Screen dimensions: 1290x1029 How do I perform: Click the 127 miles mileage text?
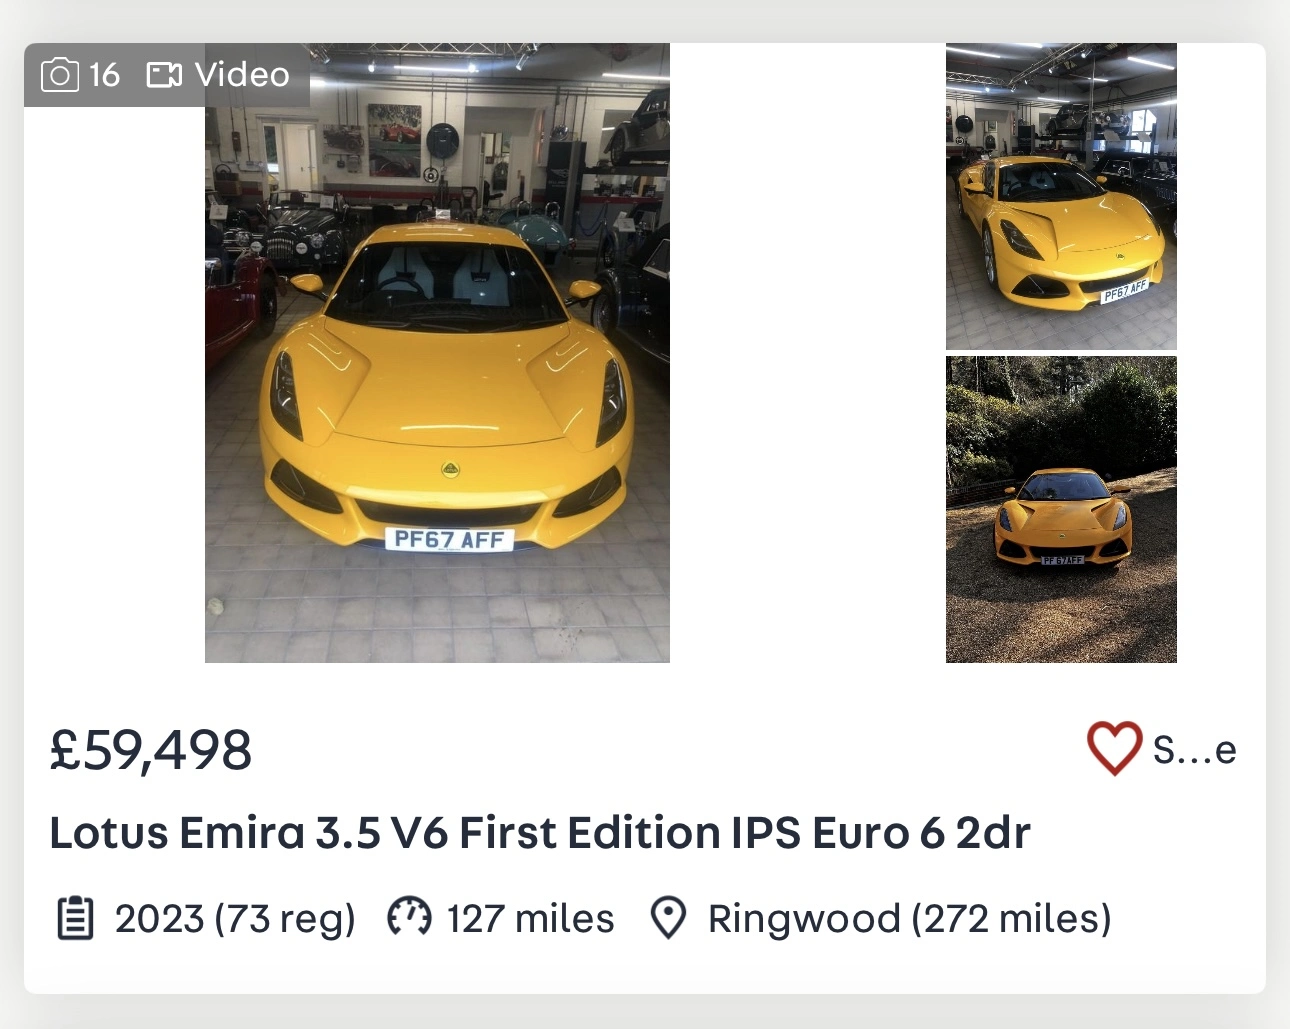(530, 918)
